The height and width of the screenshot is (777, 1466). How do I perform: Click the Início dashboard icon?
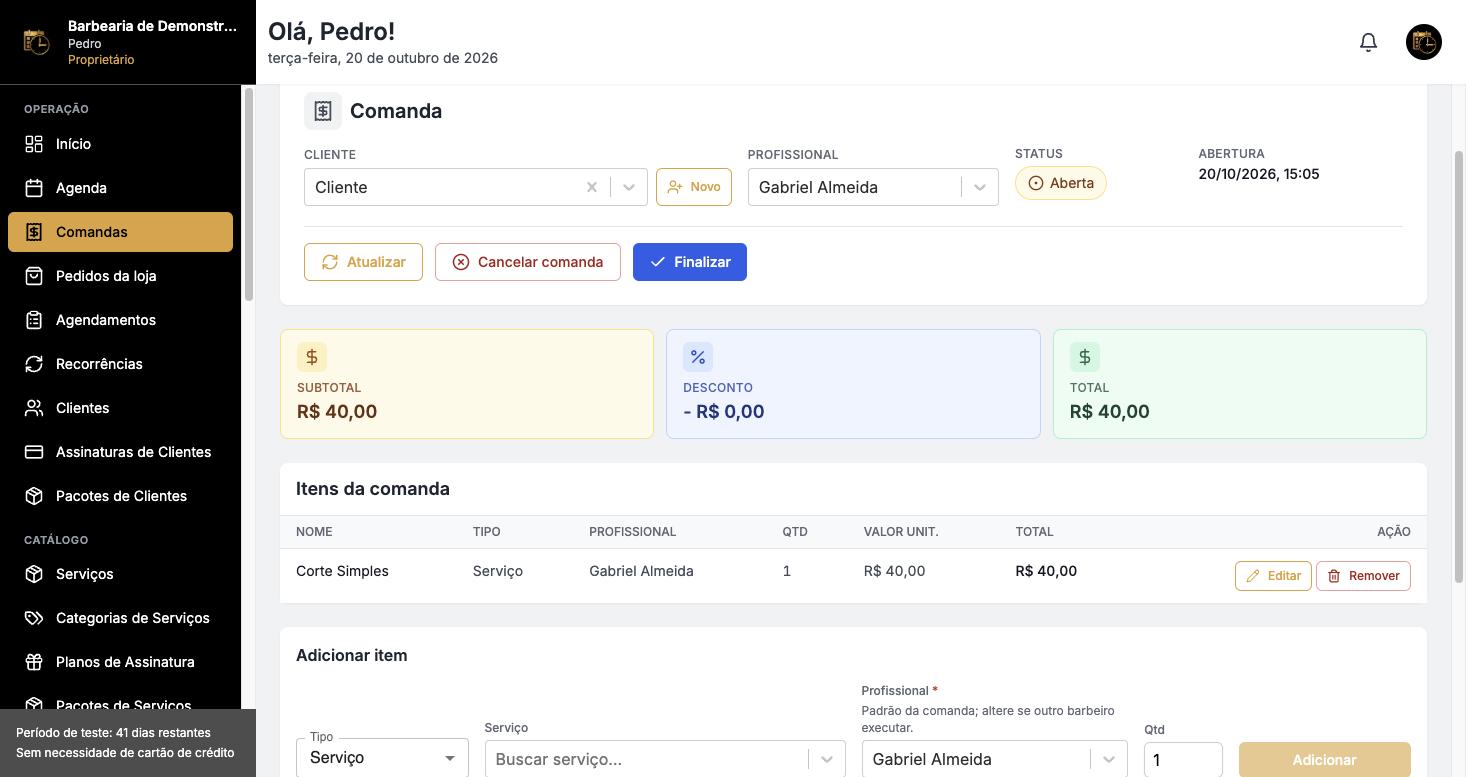[x=34, y=144]
